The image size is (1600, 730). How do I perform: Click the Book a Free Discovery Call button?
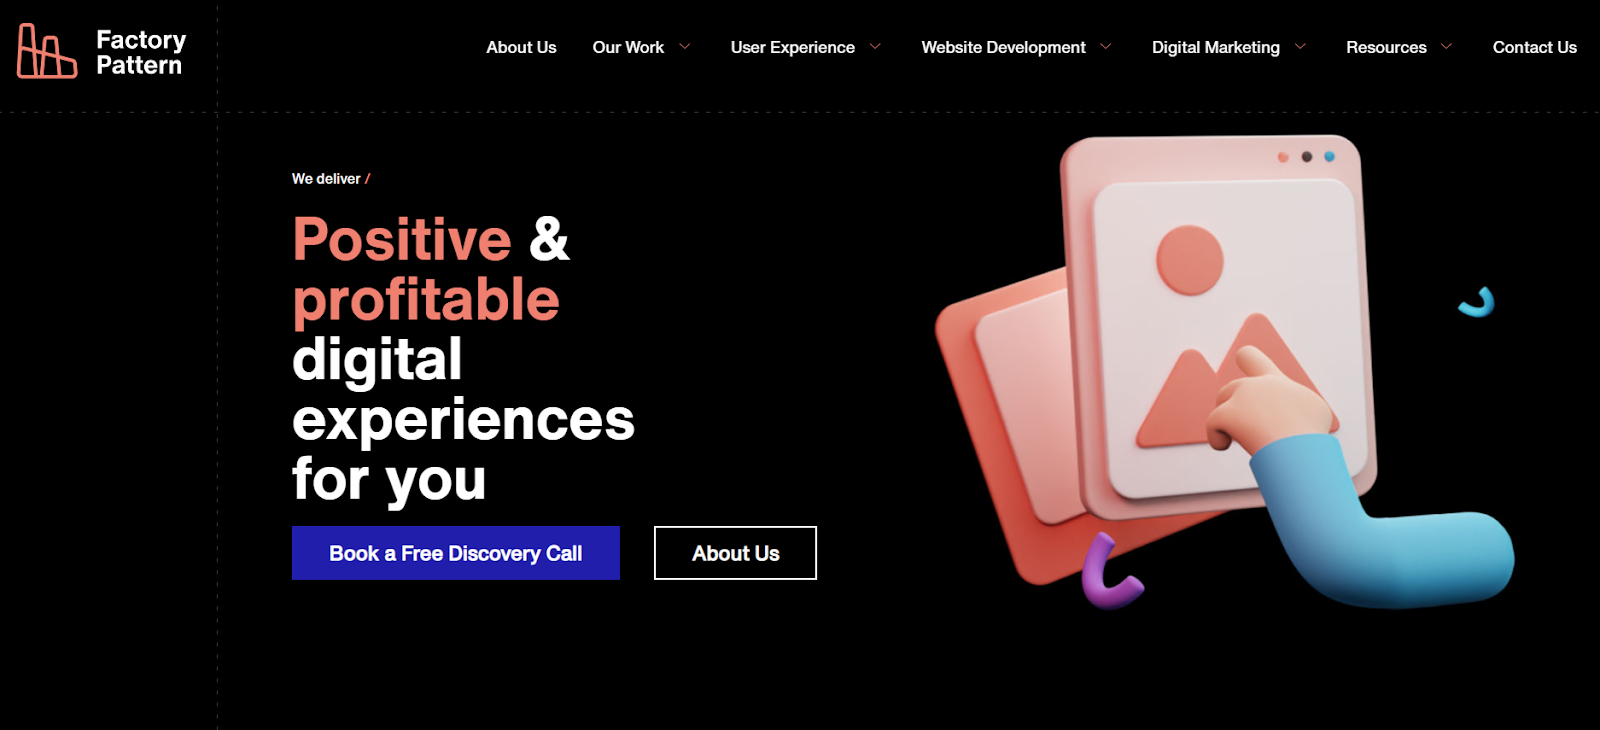[x=456, y=553]
